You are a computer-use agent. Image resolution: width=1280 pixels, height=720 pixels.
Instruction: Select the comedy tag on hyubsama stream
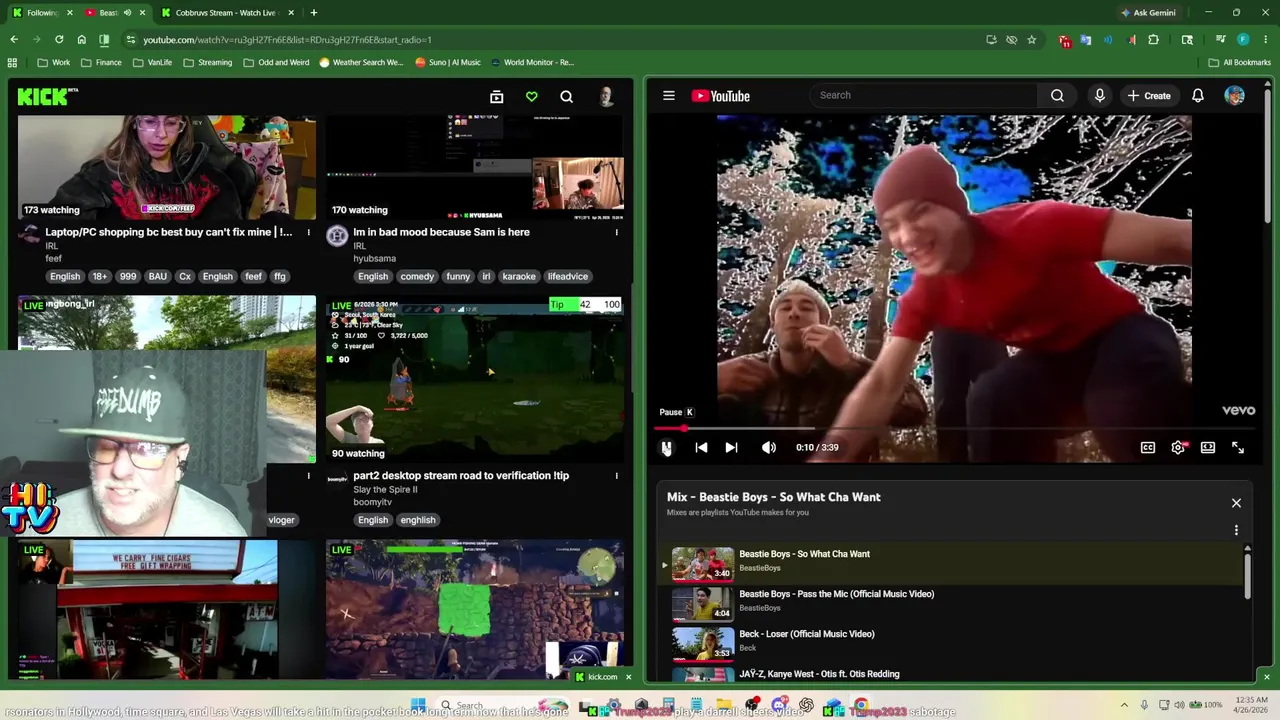pos(417,277)
